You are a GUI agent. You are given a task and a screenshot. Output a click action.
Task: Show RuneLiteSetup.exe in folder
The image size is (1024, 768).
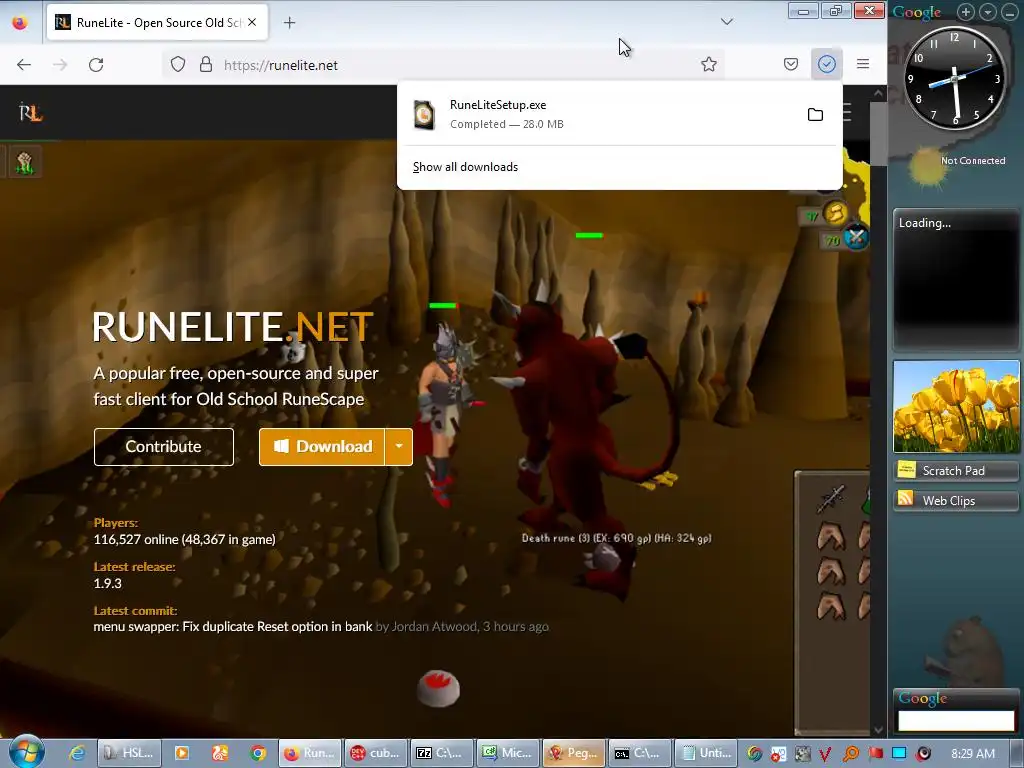click(x=815, y=115)
